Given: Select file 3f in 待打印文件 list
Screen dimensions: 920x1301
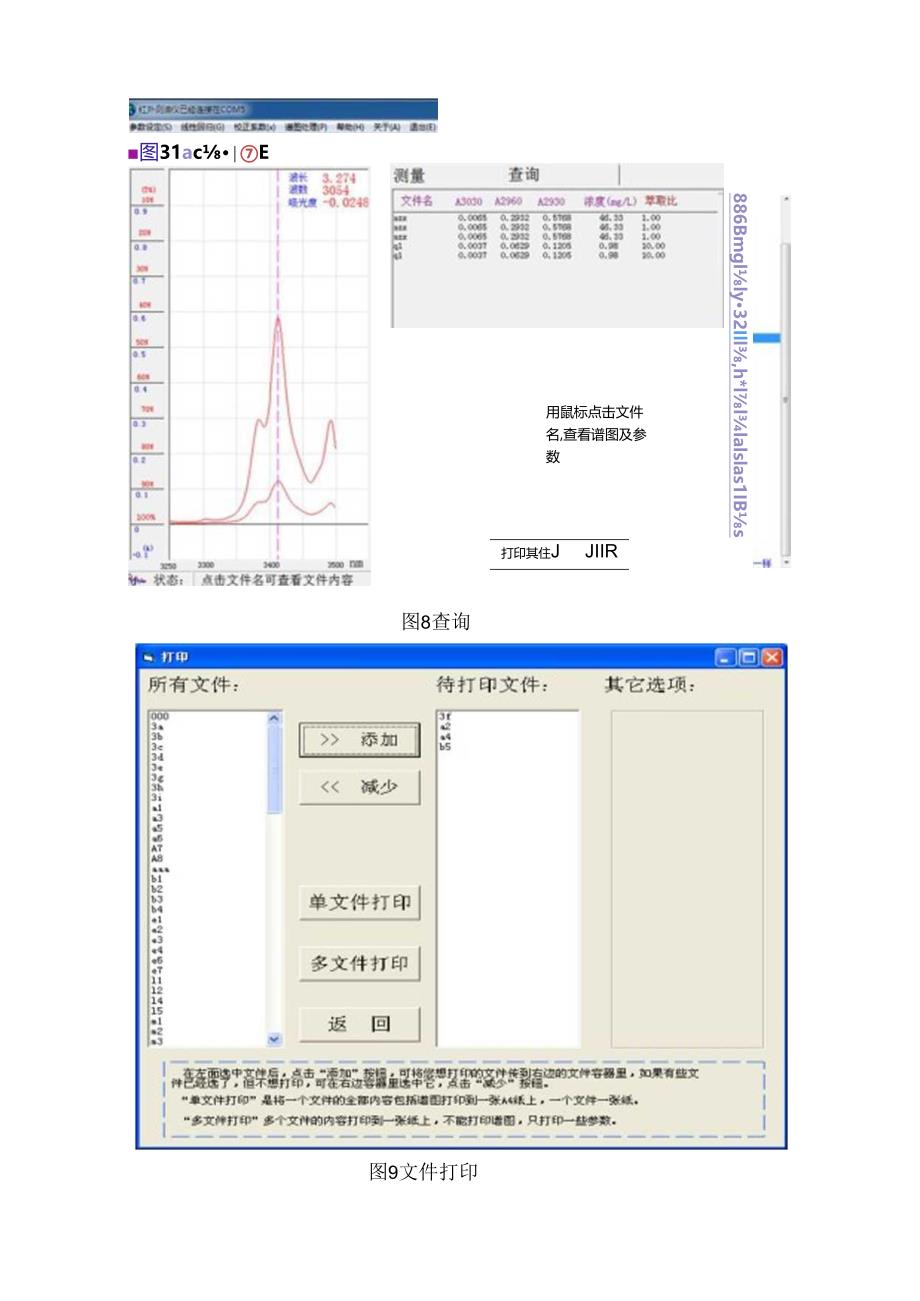Looking at the screenshot, I should (445, 716).
